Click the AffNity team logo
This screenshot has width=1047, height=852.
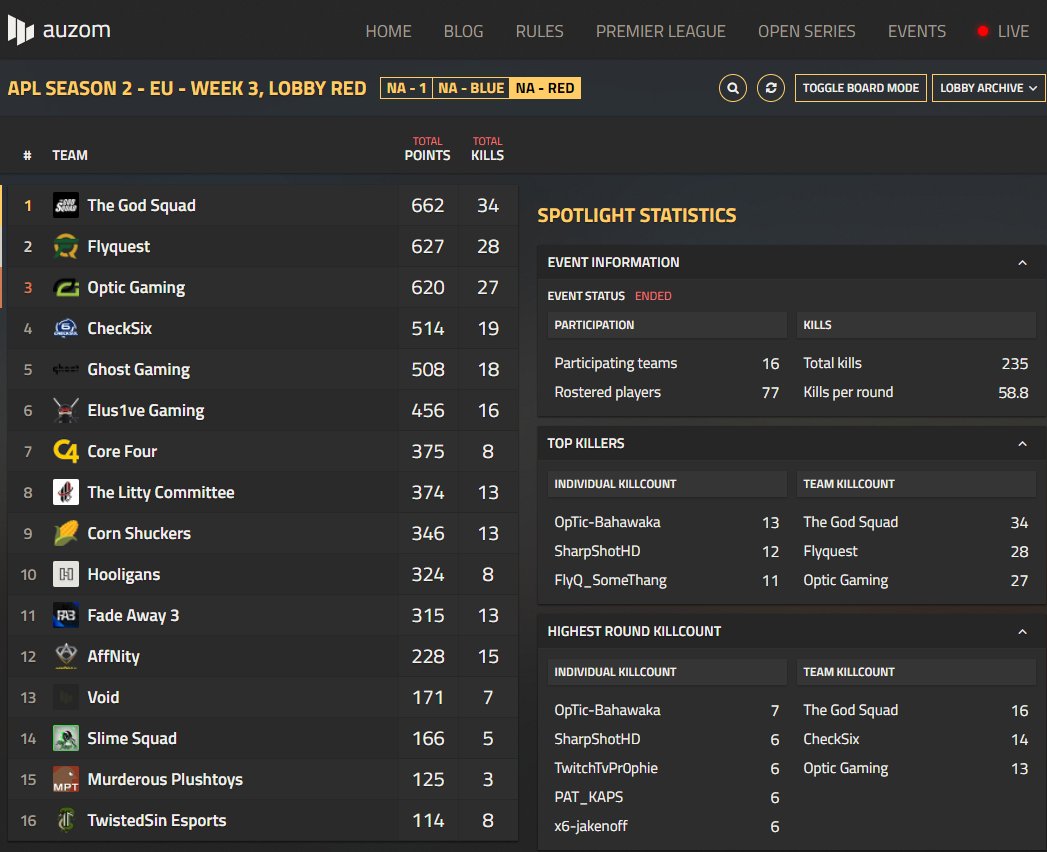tap(65, 656)
